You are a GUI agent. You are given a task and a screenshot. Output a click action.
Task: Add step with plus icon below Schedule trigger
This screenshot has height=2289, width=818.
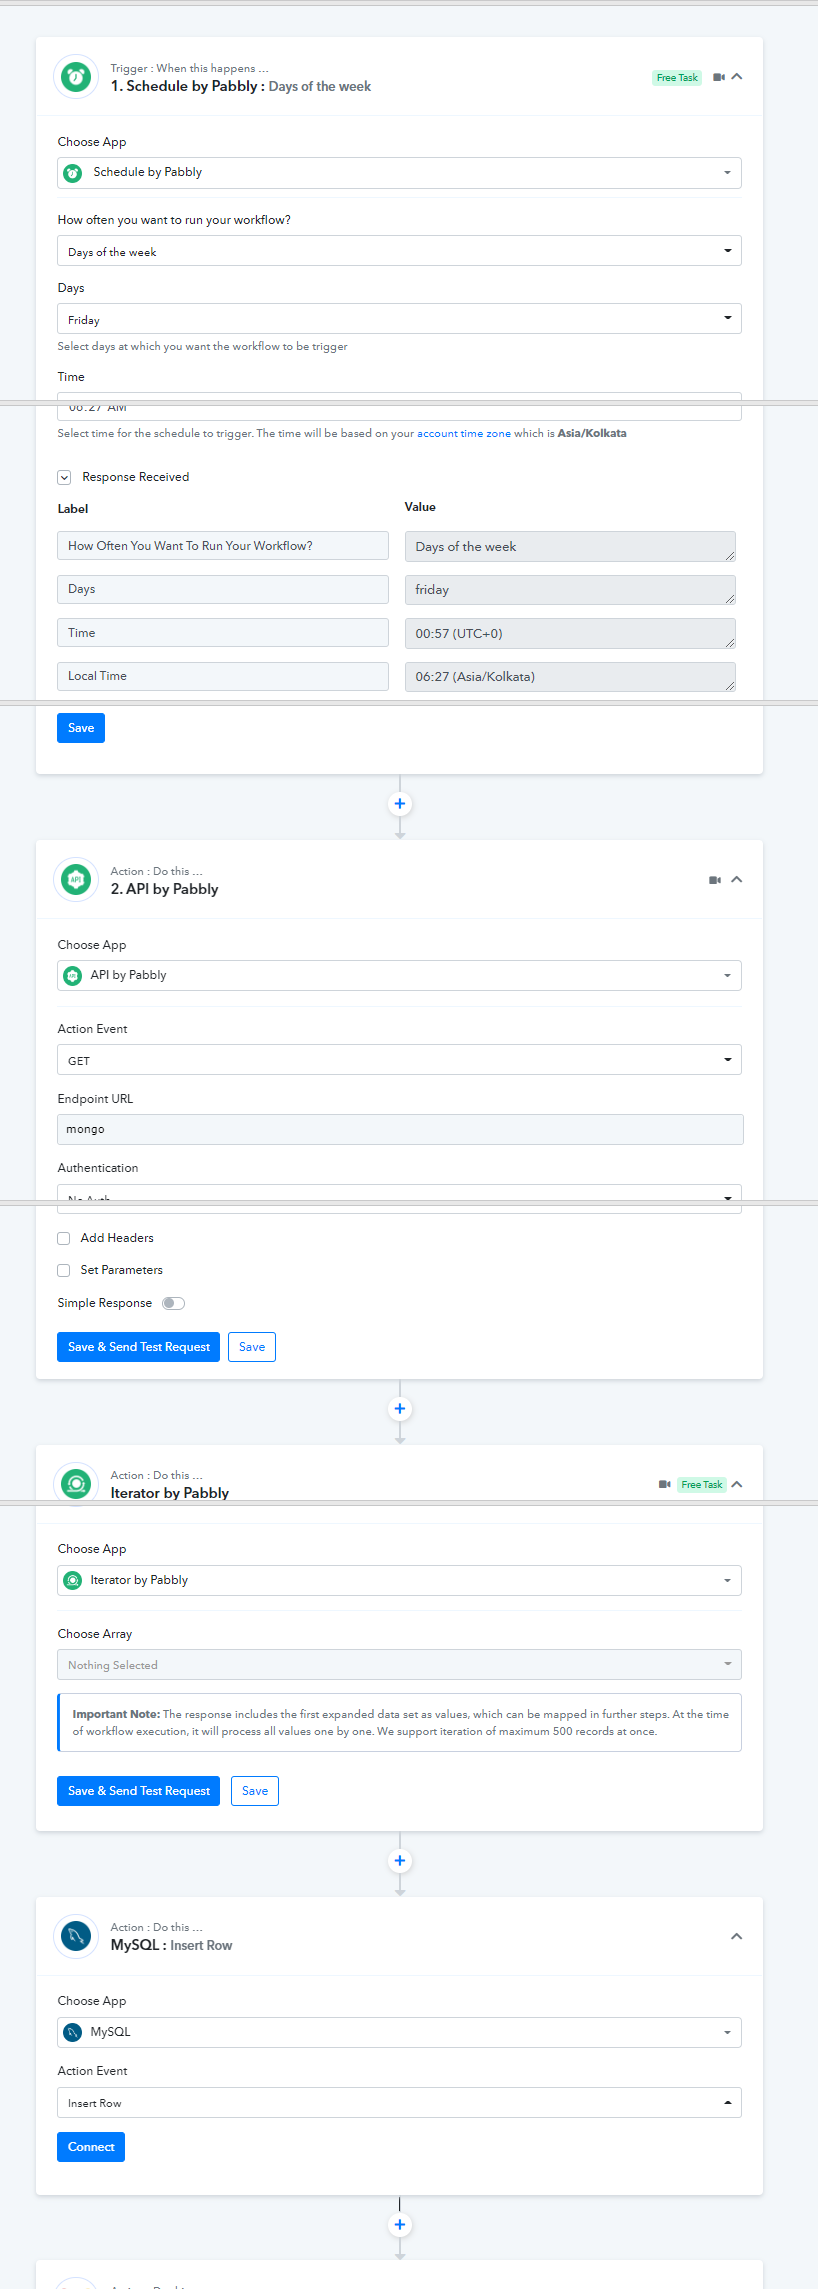pos(400,804)
